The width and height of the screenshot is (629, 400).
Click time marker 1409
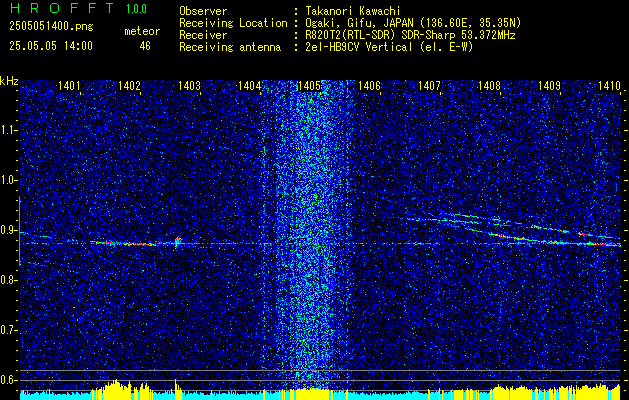[x=549, y=85]
